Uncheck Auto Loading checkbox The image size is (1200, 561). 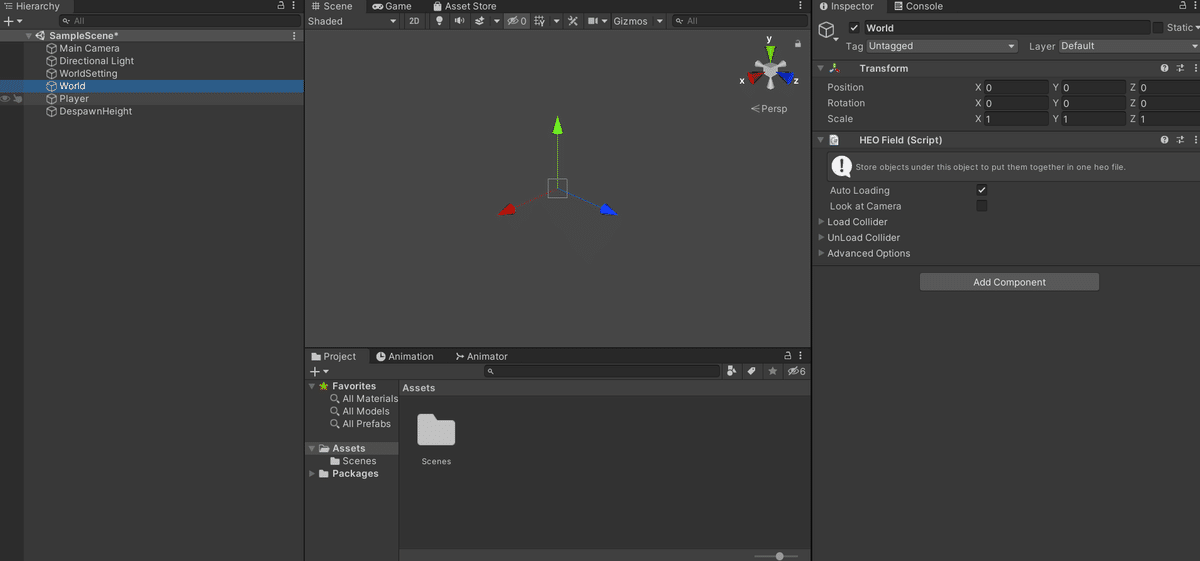point(982,190)
